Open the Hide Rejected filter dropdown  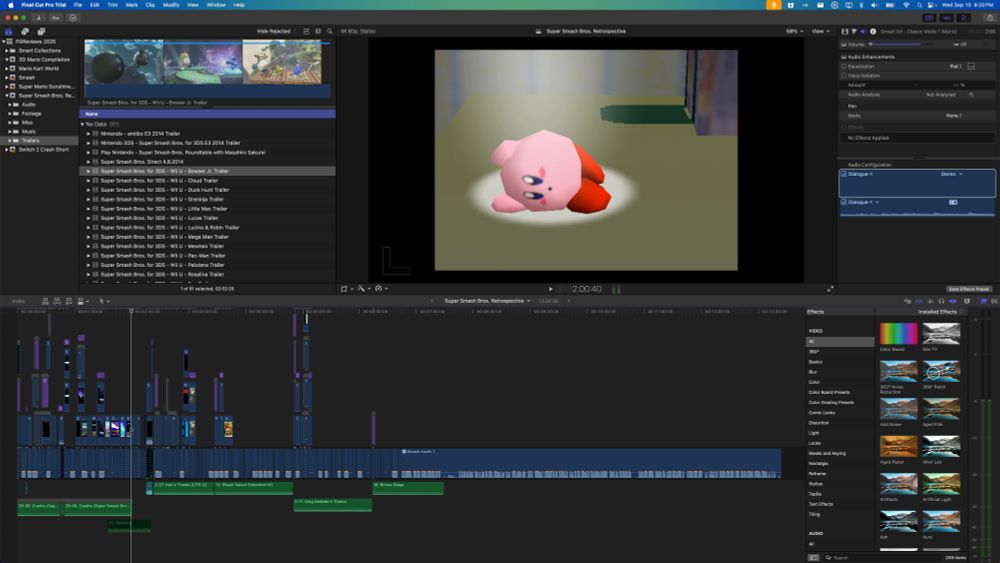pyautogui.click(x=276, y=31)
